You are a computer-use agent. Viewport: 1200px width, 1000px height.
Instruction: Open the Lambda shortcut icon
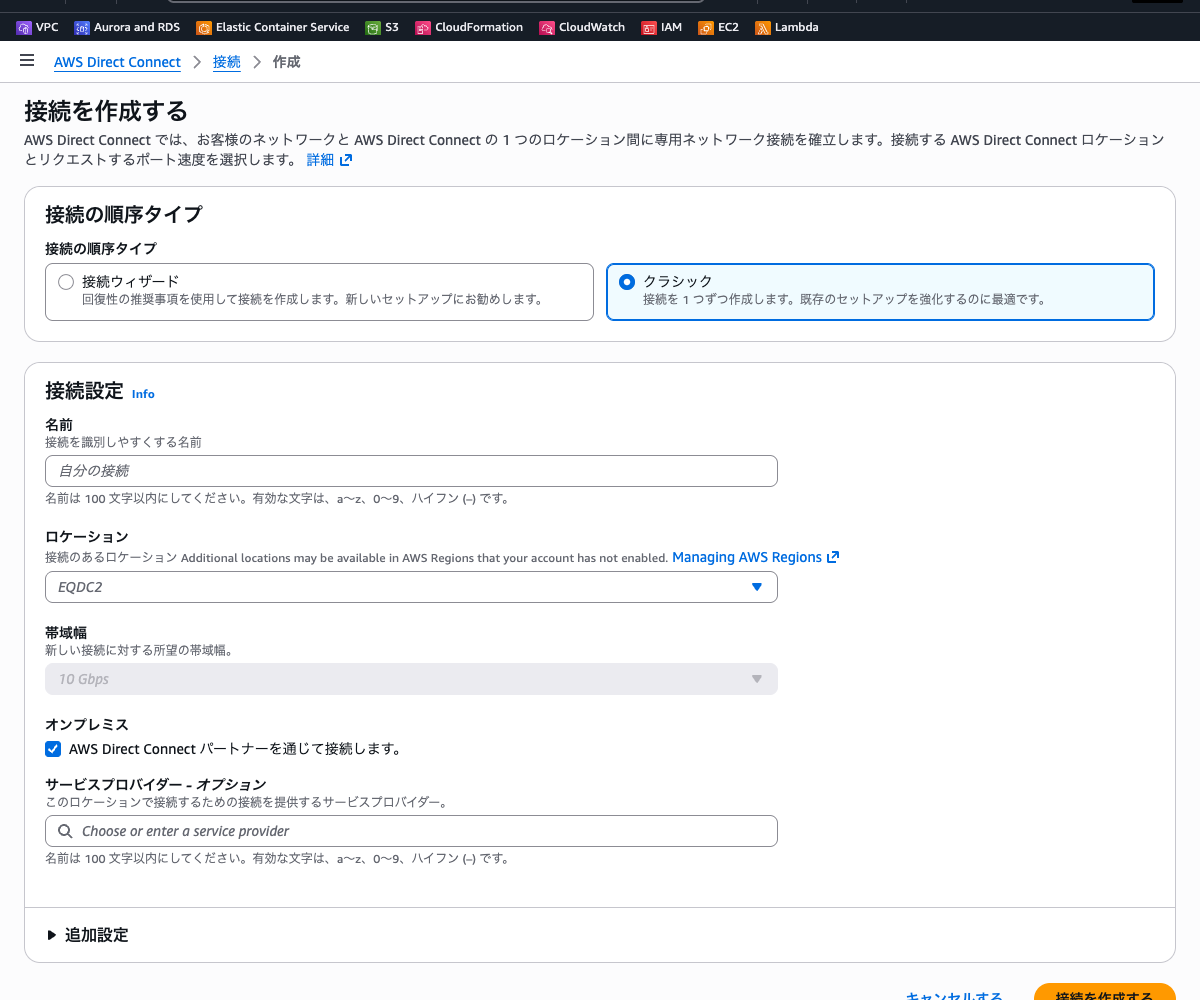763,28
